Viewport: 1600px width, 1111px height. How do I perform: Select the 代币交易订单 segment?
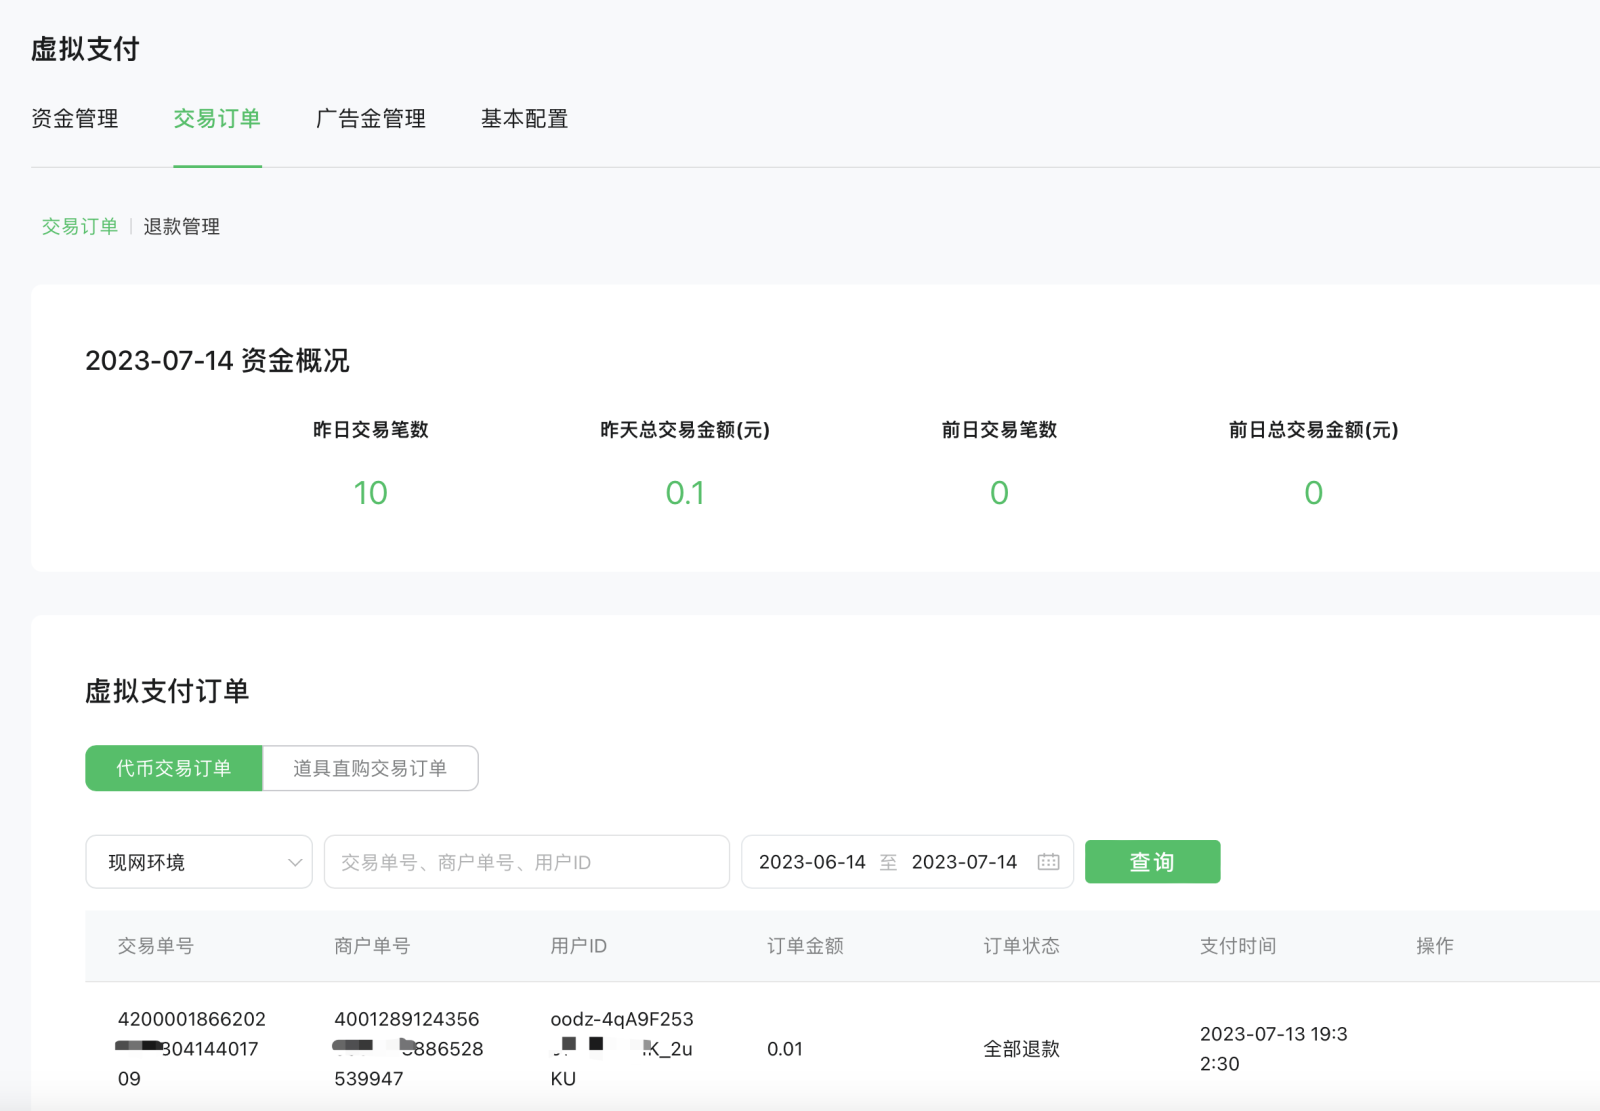(x=174, y=768)
